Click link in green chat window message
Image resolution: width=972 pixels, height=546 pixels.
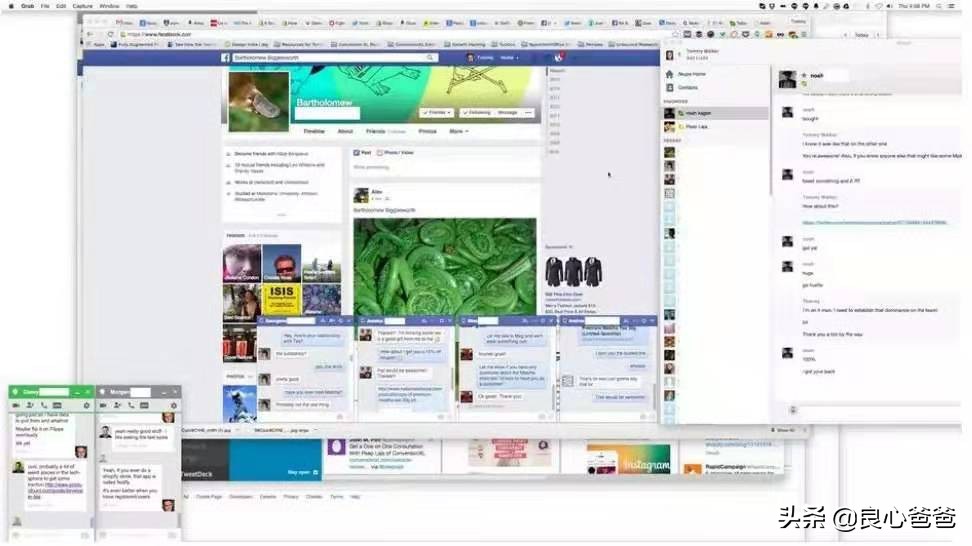55,490
